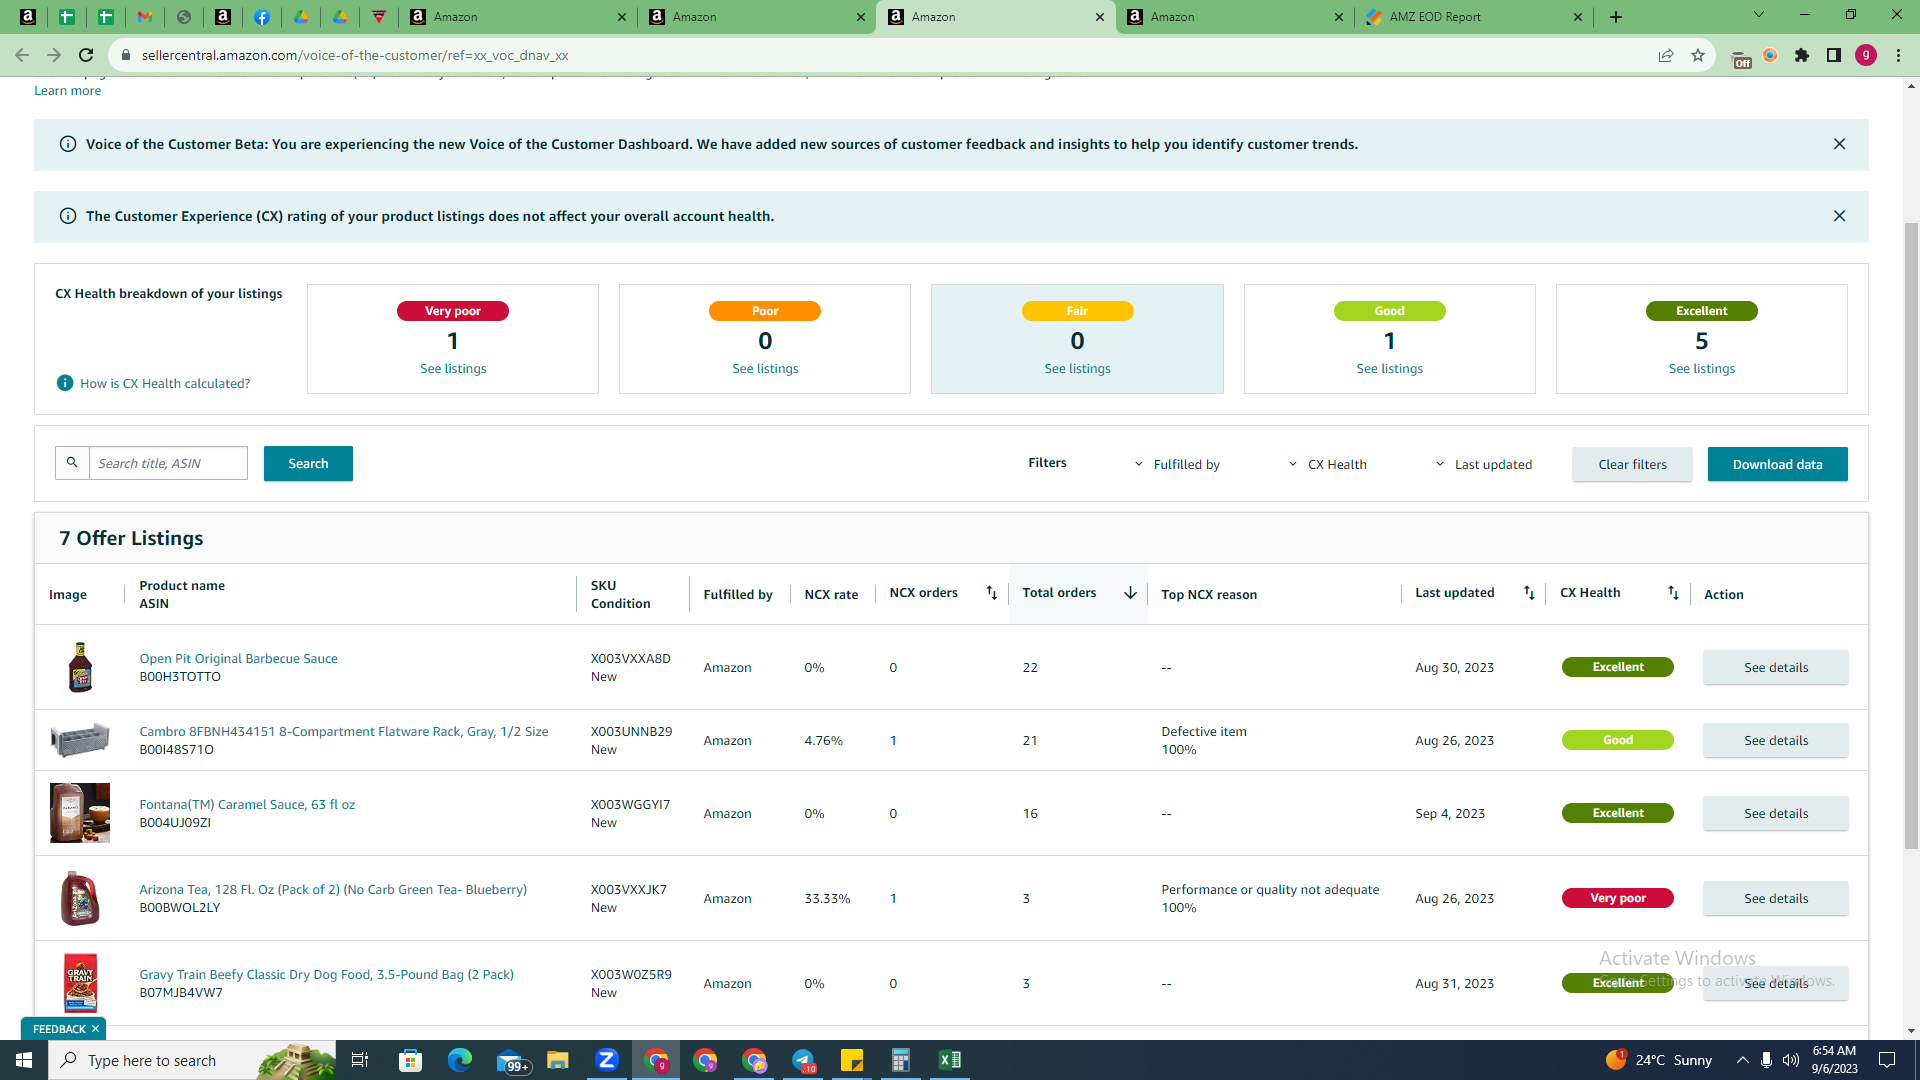Image resolution: width=1920 pixels, height=1080 pixels.
Task: Expand the Last updated filter
Action: (x=1483, y=465)
